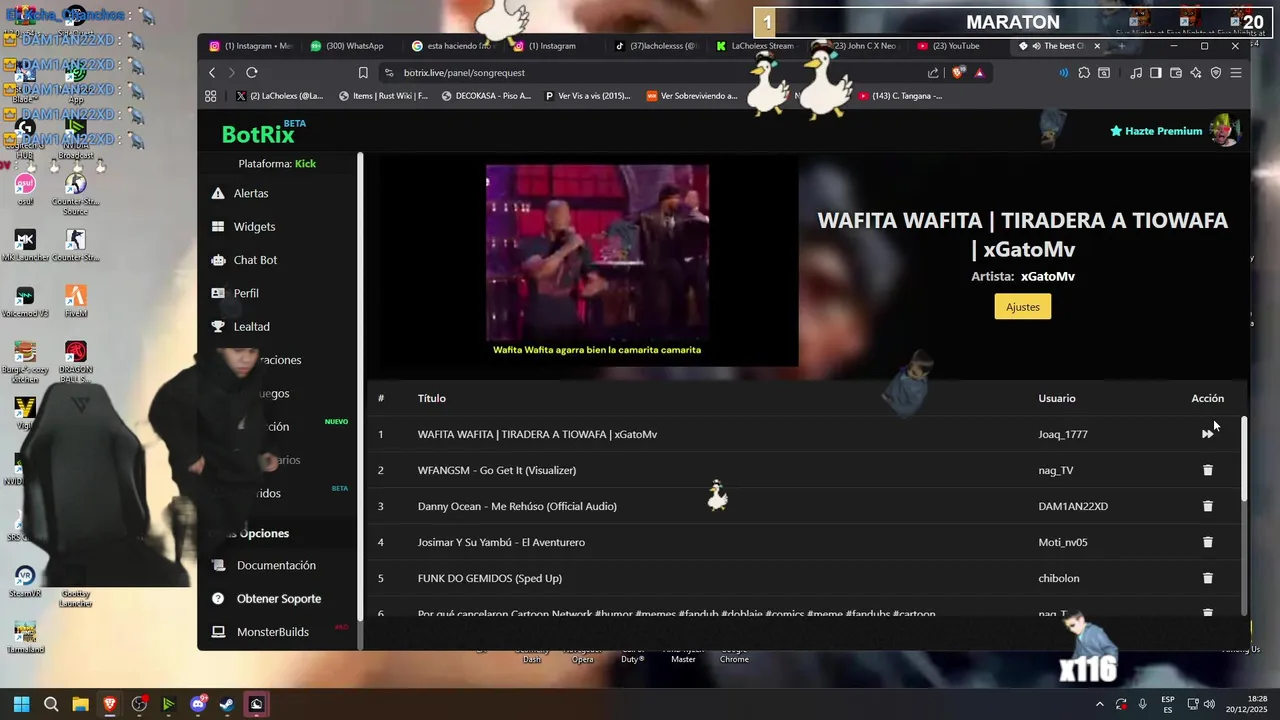This screenshot has height=720, width=1280.
Task: Open Items Rust Wiki bookmark
Action: click(x=383, y=96)
